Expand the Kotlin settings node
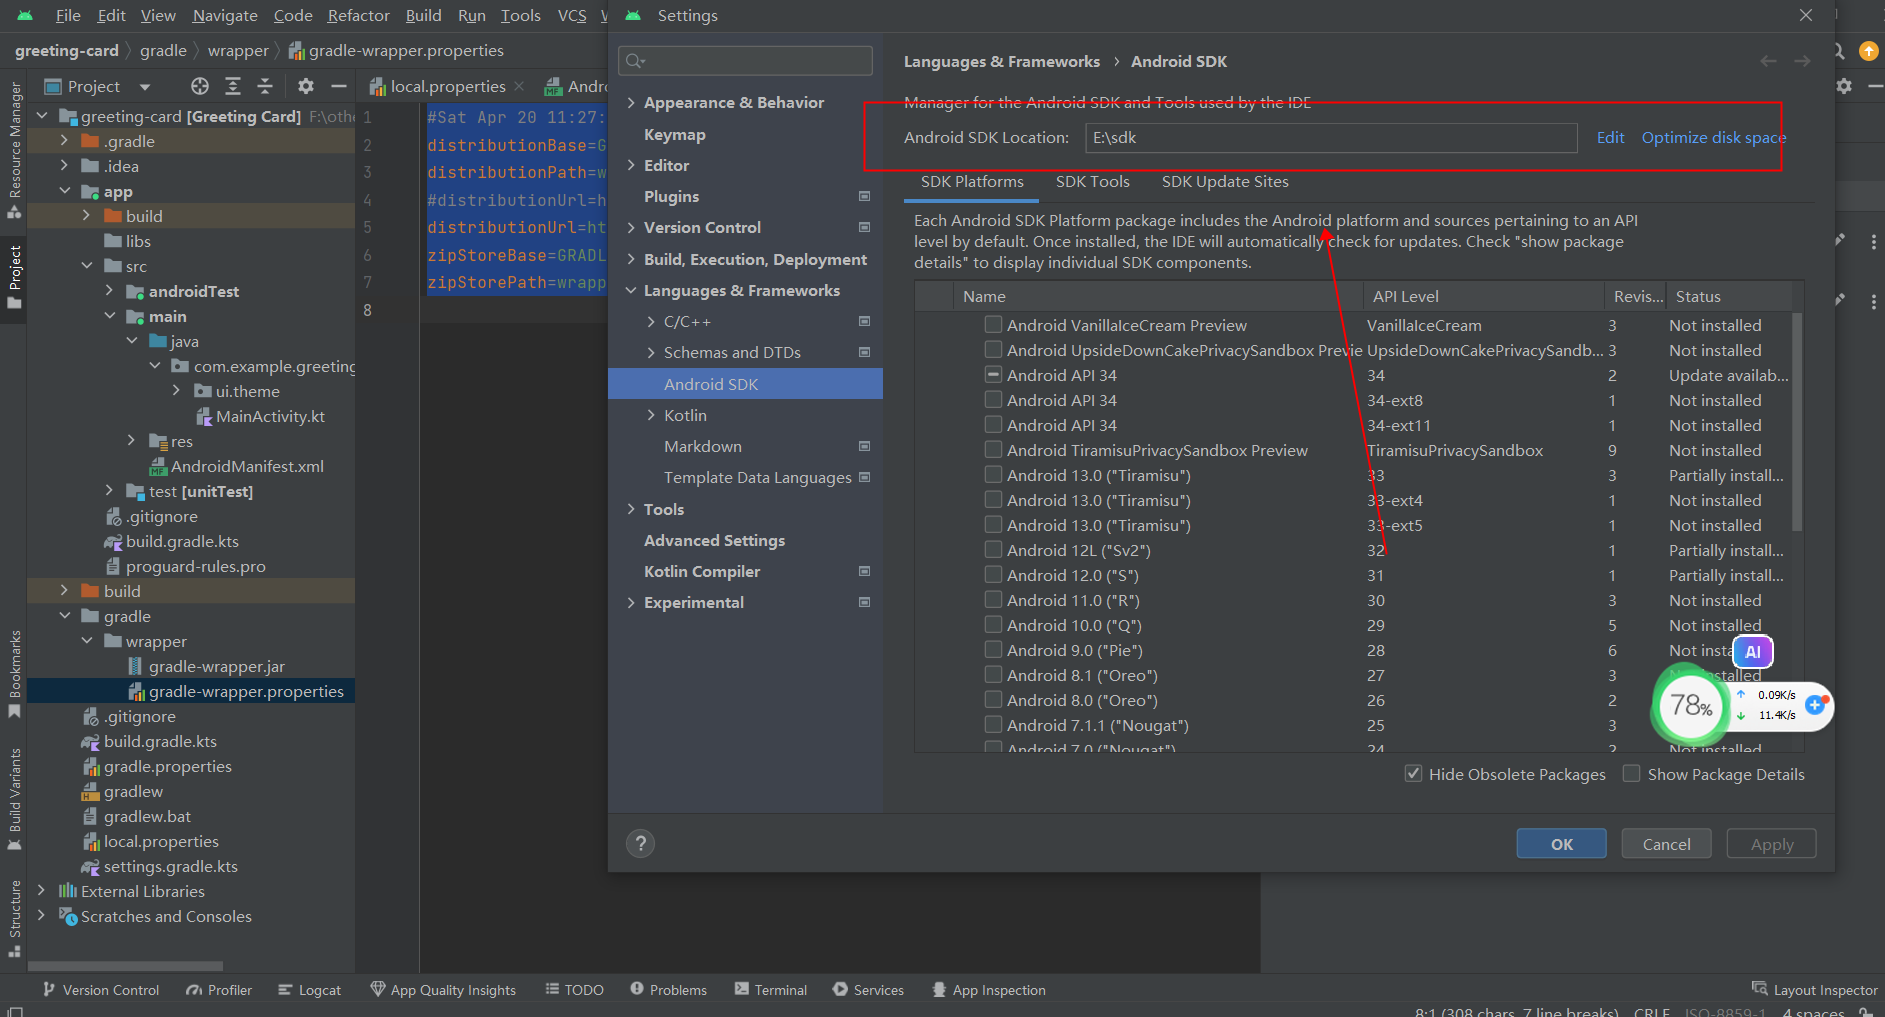The height and width of the screenshot is (1017, 1885). [651, 416]
